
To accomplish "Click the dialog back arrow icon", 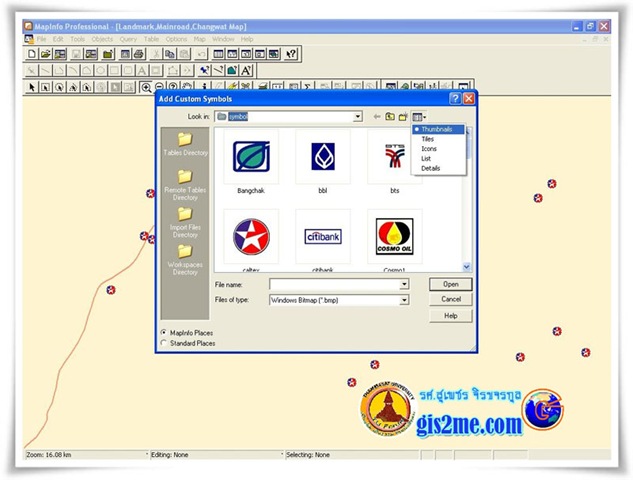I will 377,117.
